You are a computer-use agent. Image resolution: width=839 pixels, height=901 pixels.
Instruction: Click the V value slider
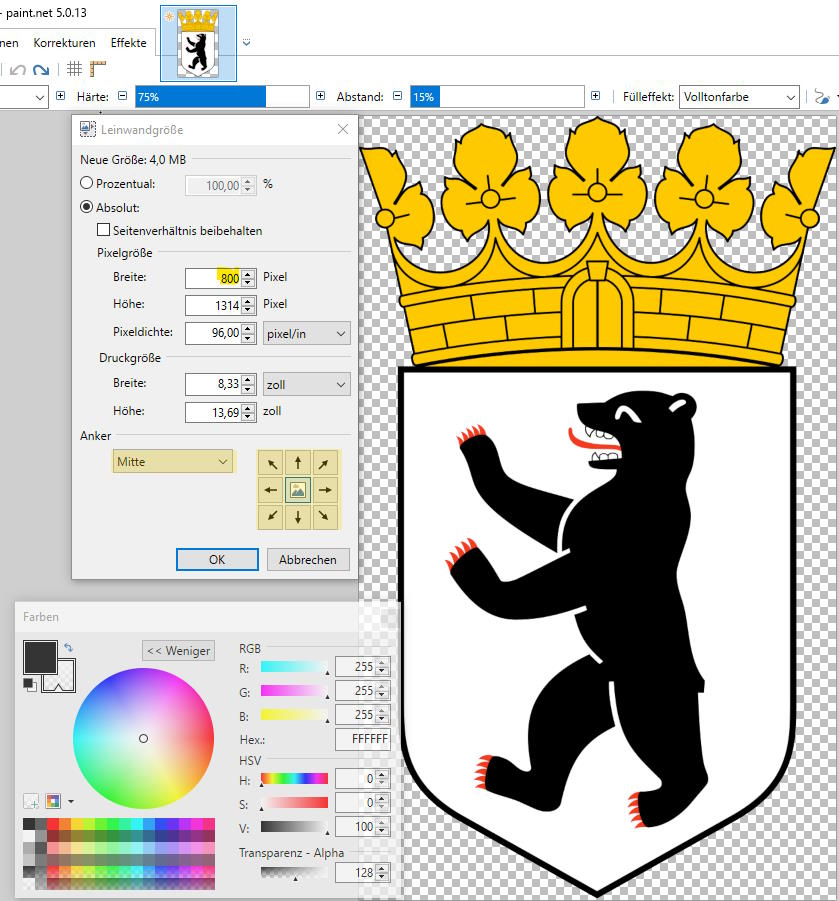pyautogui.click(x=294, y=827)
